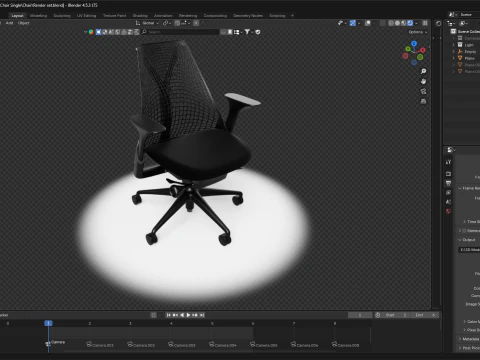Open the Add menu in viewport header
Viewport: 480px width, 360px height.
point(9,23)
